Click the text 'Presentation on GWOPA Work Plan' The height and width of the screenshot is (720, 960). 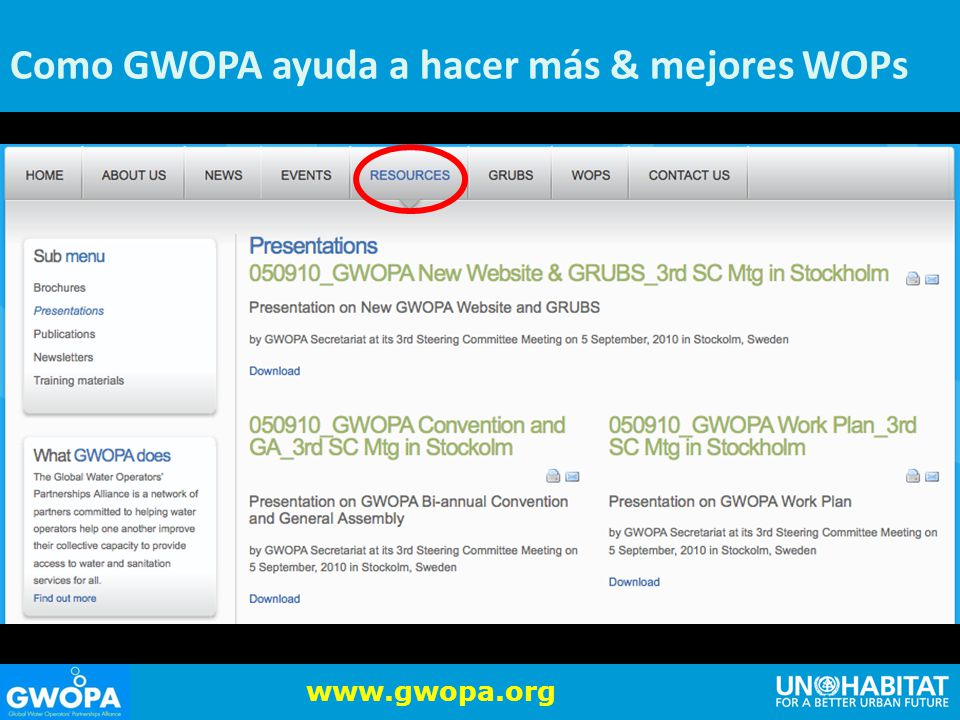click(x=730, y=501)
